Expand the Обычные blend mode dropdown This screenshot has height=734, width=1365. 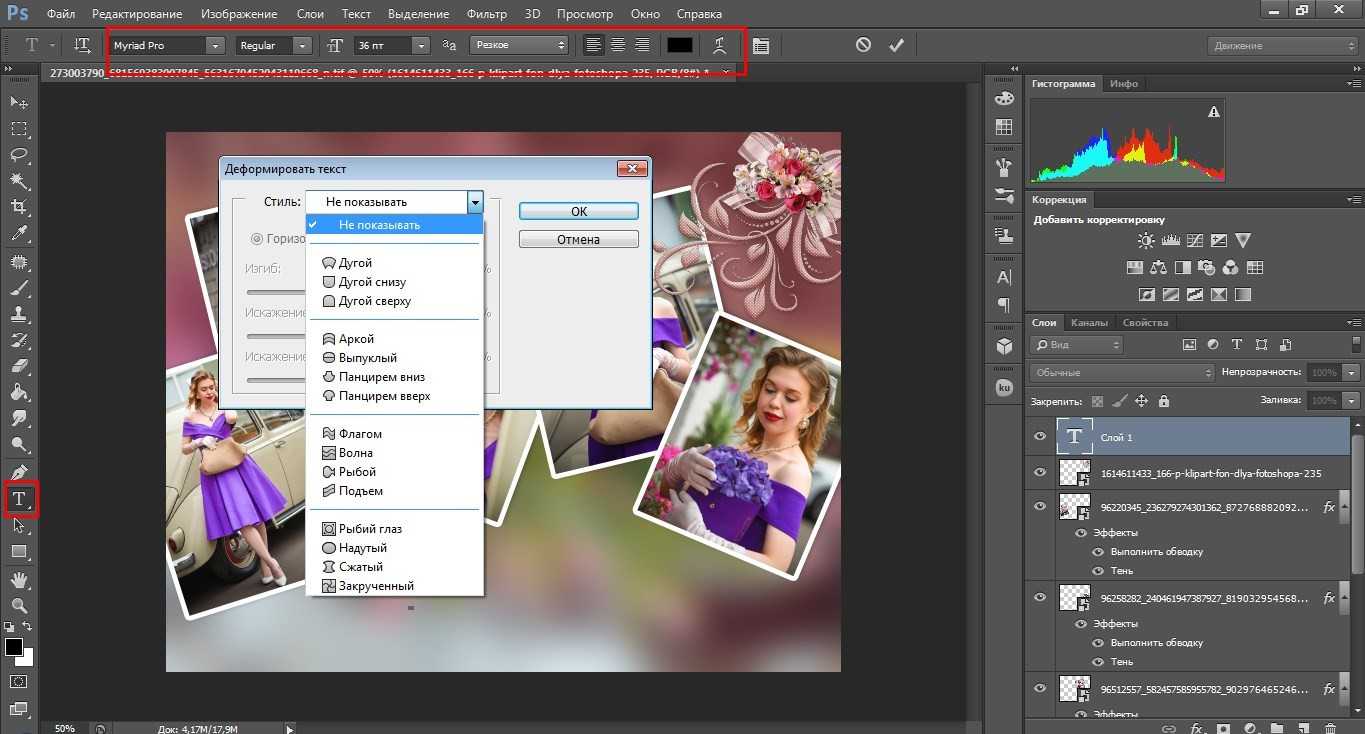[1122, 372]
